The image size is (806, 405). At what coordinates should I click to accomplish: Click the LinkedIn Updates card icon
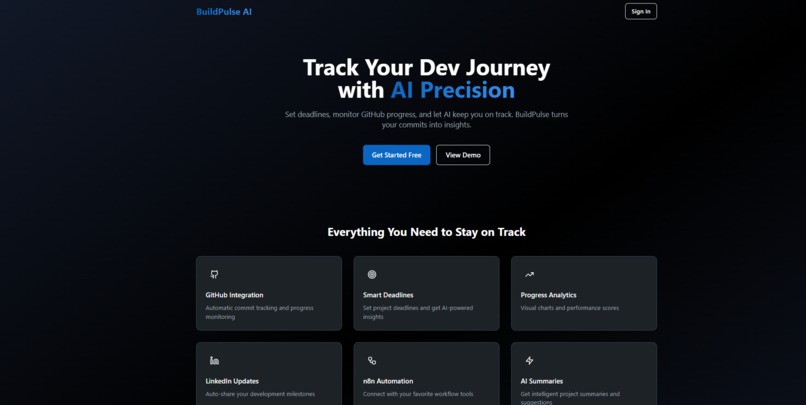(214, 360)
